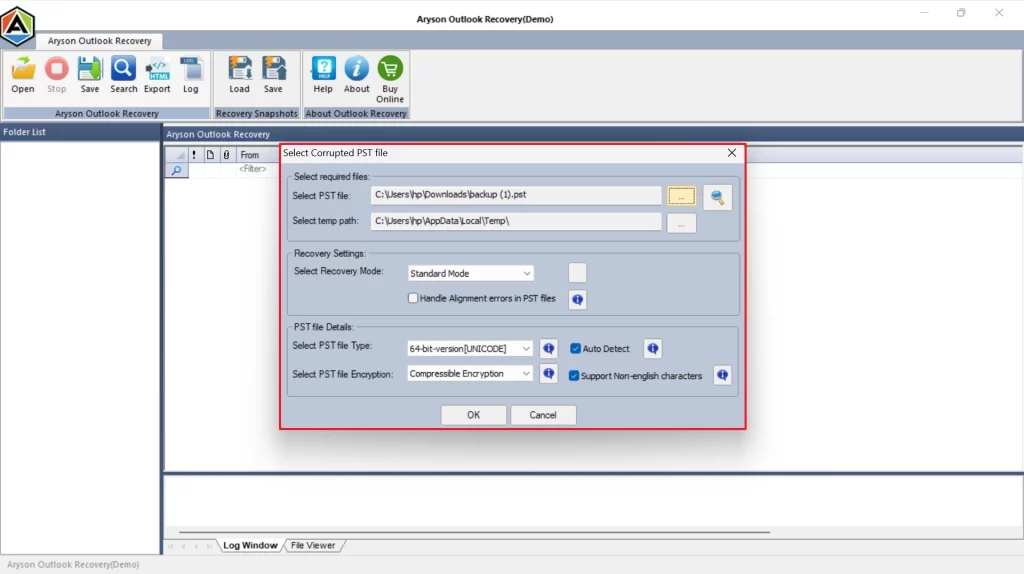This screenshot has height=574, width=1024.
Task: Click the Save icon next to Stop
Action: point(90,74)
